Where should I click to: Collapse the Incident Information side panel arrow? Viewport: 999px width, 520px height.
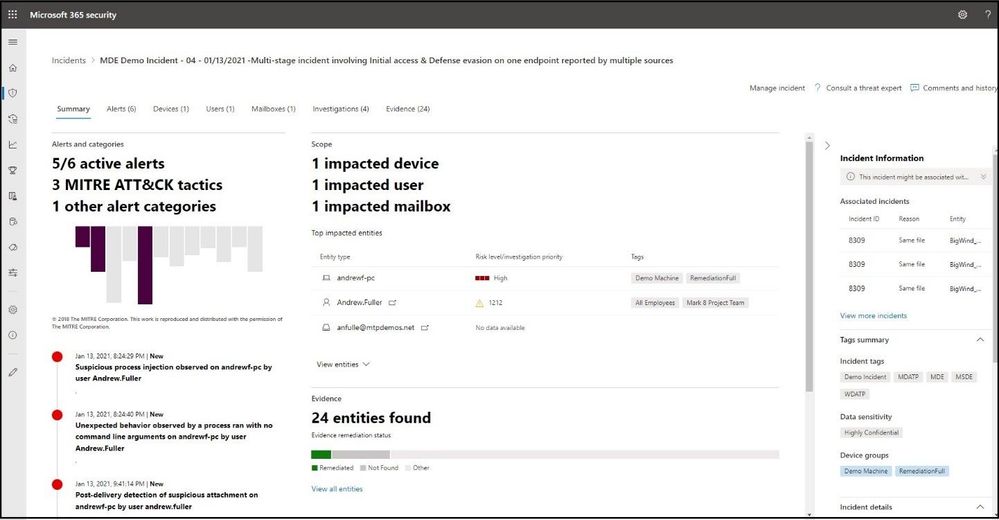pos(827,145)
